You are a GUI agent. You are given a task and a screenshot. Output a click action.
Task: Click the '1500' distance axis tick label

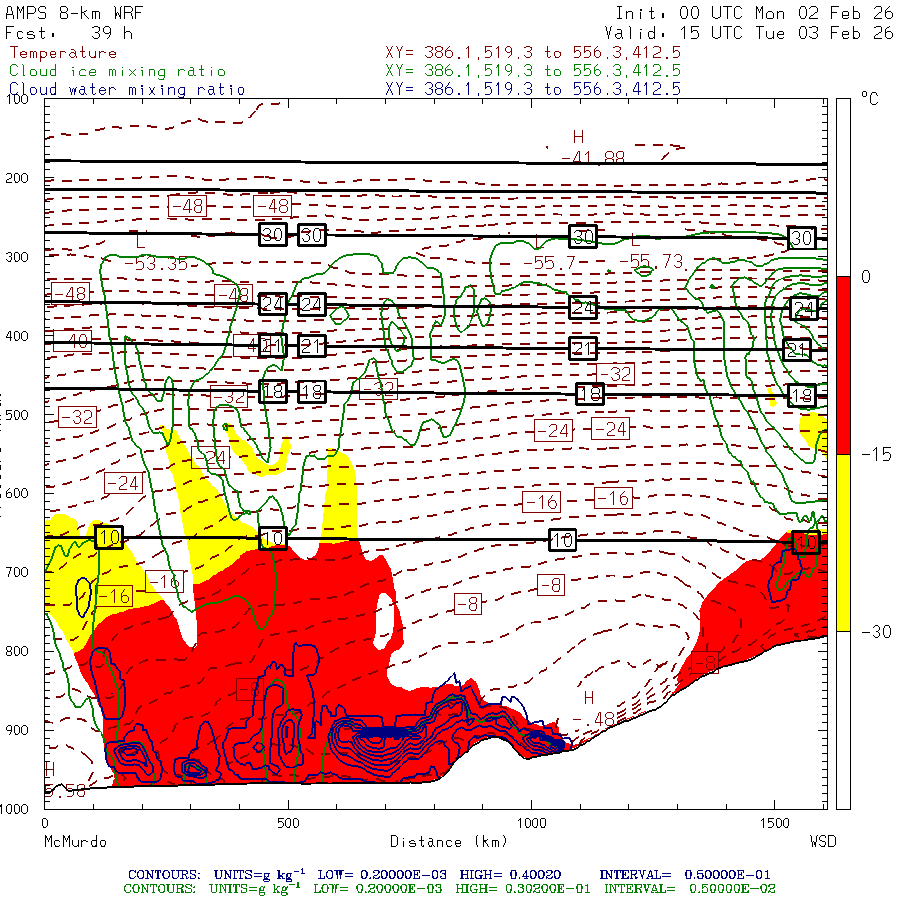775,824
